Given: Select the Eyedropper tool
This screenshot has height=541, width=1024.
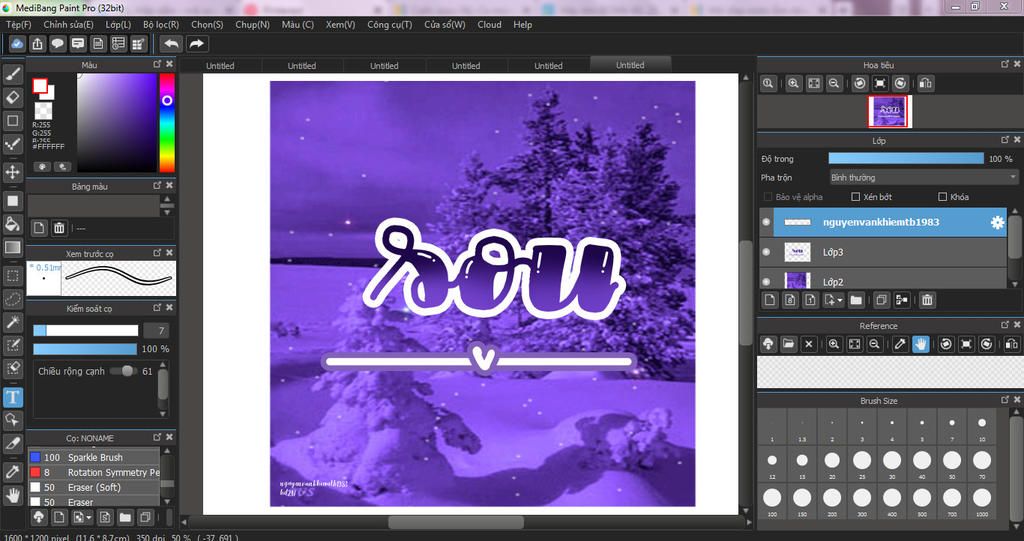Looking at the screenshot, I should pos(12,472).
